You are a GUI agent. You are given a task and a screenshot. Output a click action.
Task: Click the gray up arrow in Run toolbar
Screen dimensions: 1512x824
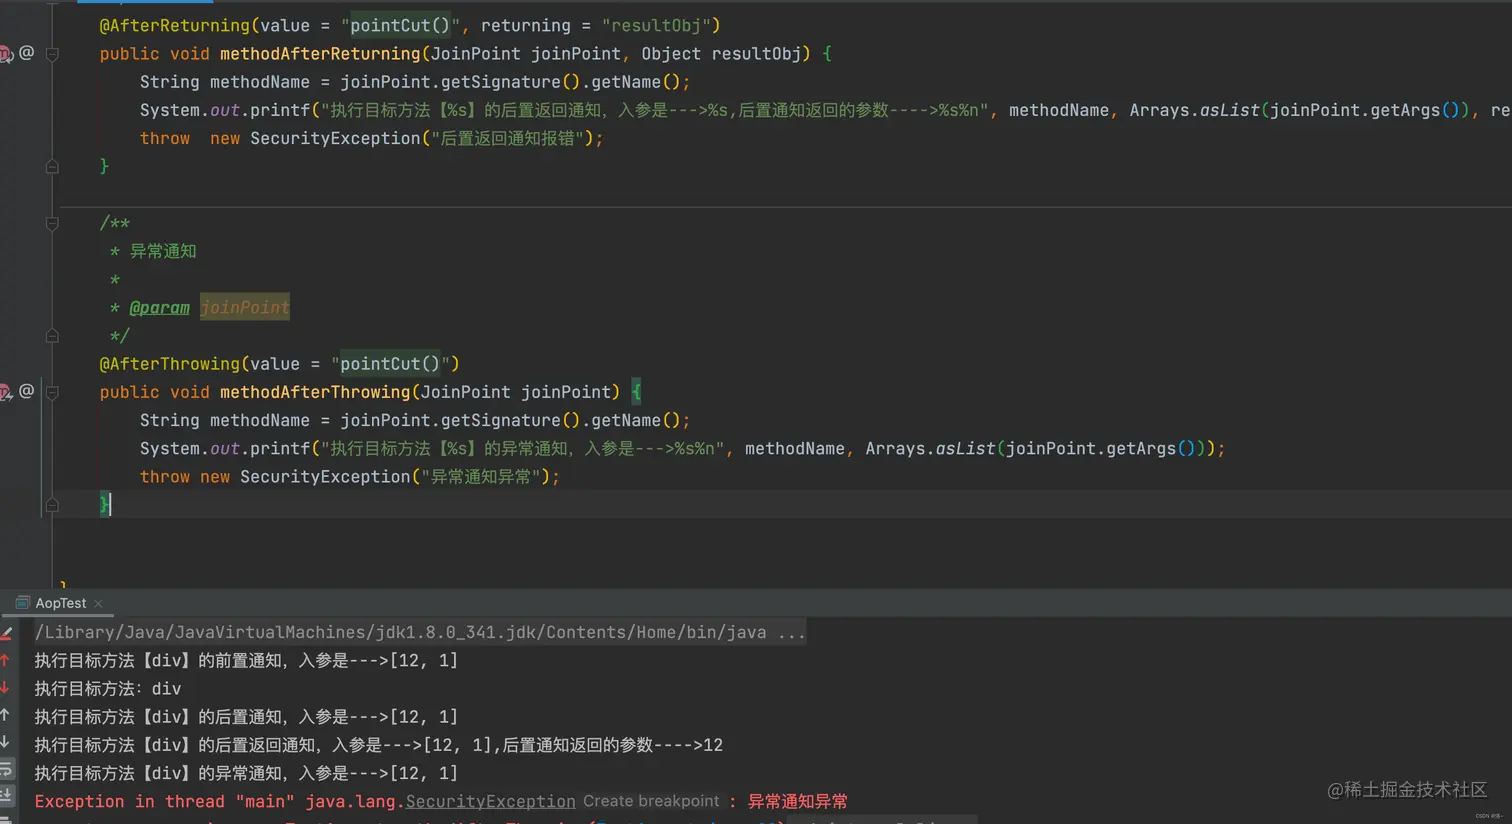click(6, 715)
